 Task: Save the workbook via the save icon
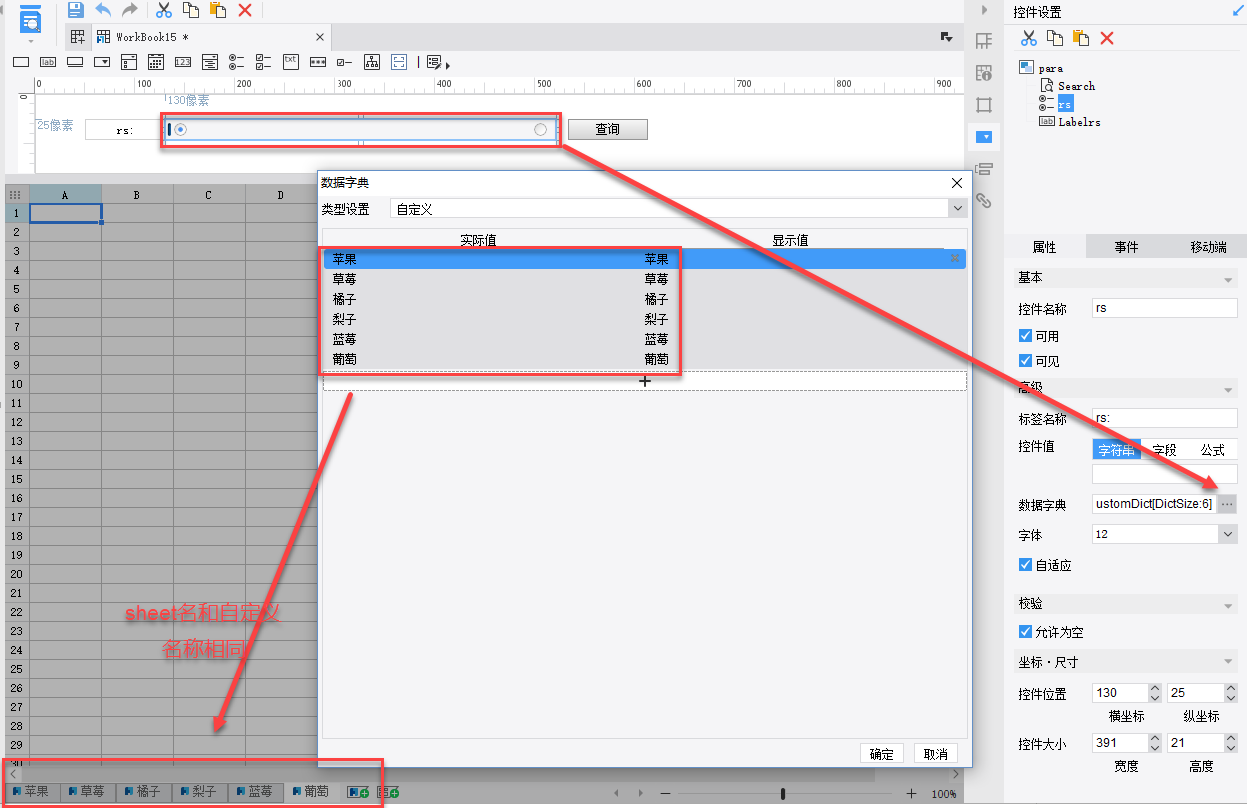tap(76, 10)
